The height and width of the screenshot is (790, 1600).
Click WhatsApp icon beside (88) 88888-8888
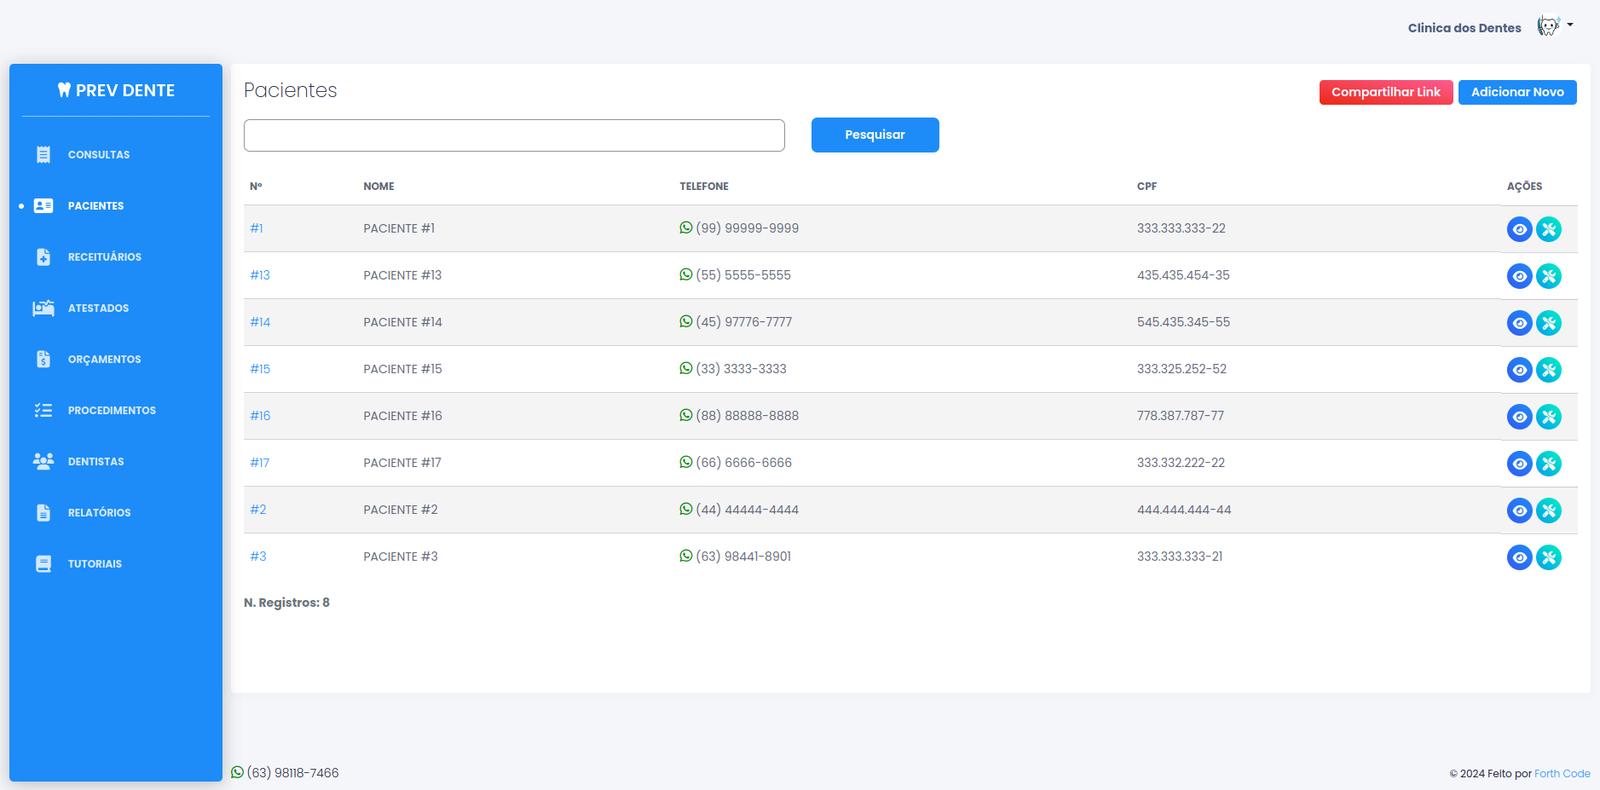coord(686,415)
